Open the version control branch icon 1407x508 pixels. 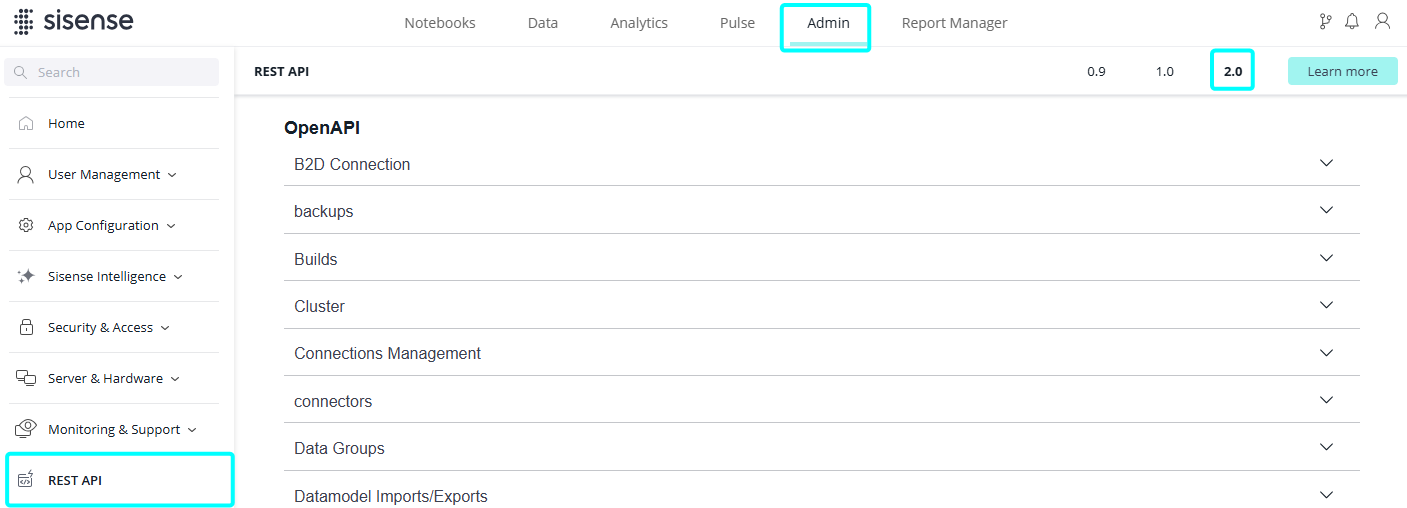(1325, 21)
